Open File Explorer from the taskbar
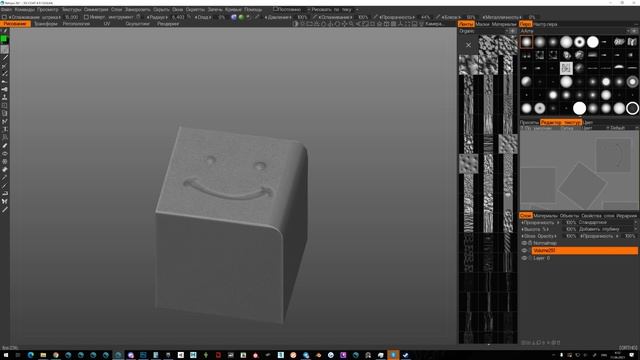Screen dimensions: 640x360 point(43,355)
